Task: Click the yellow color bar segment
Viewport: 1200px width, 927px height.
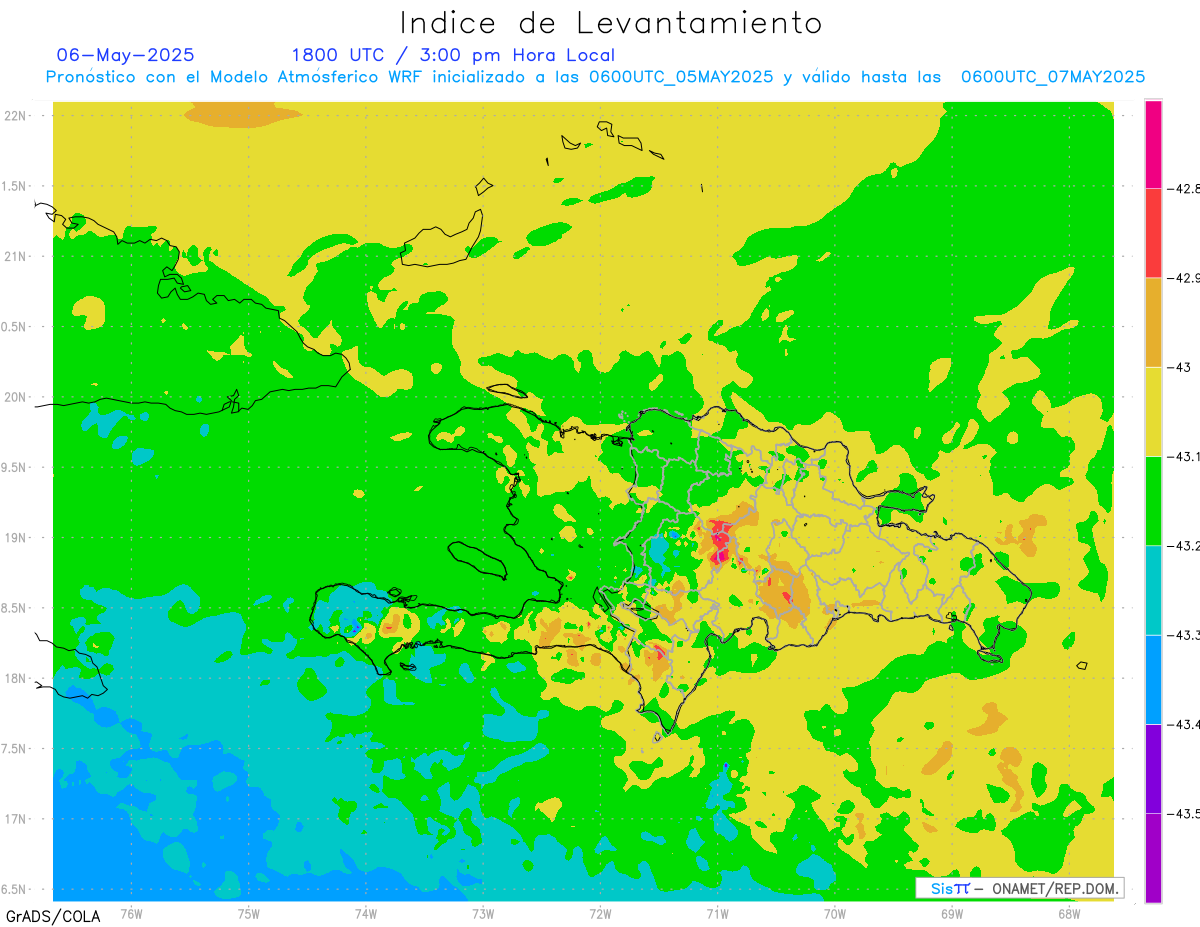Action: [x=1153, y=411]
